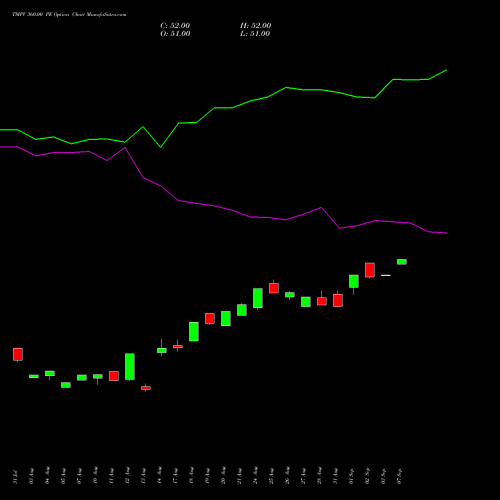Click the last green candle above 07 Sep
500x500 pixels.
[x=402, y=262]
